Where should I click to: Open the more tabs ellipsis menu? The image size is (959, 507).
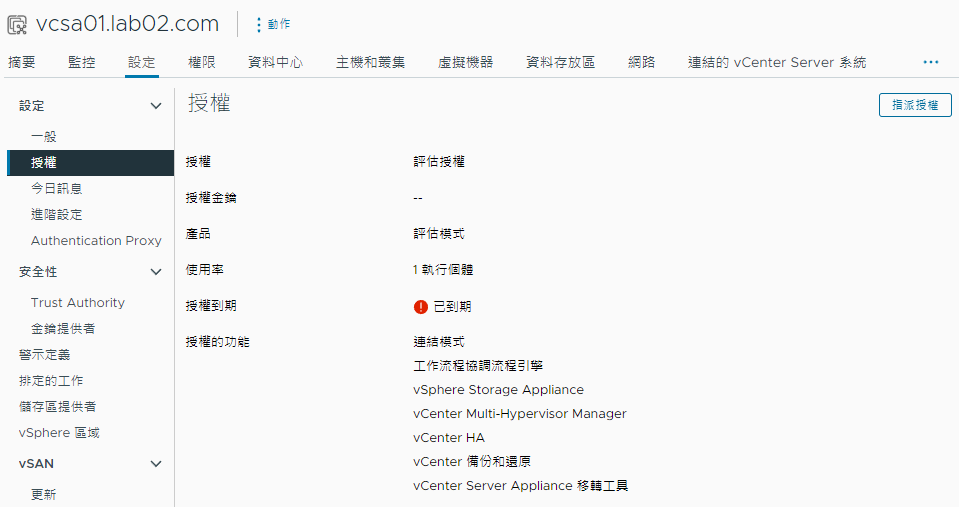point(931,62)
